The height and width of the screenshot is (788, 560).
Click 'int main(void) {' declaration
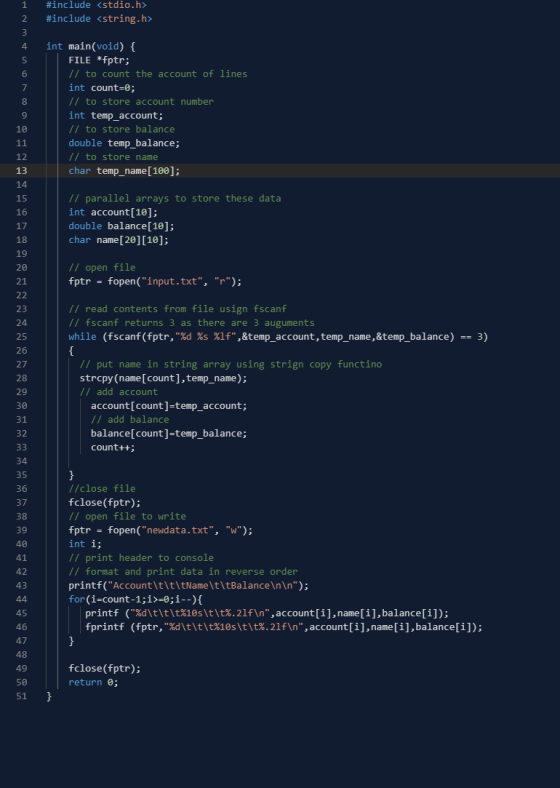(90, 47)
